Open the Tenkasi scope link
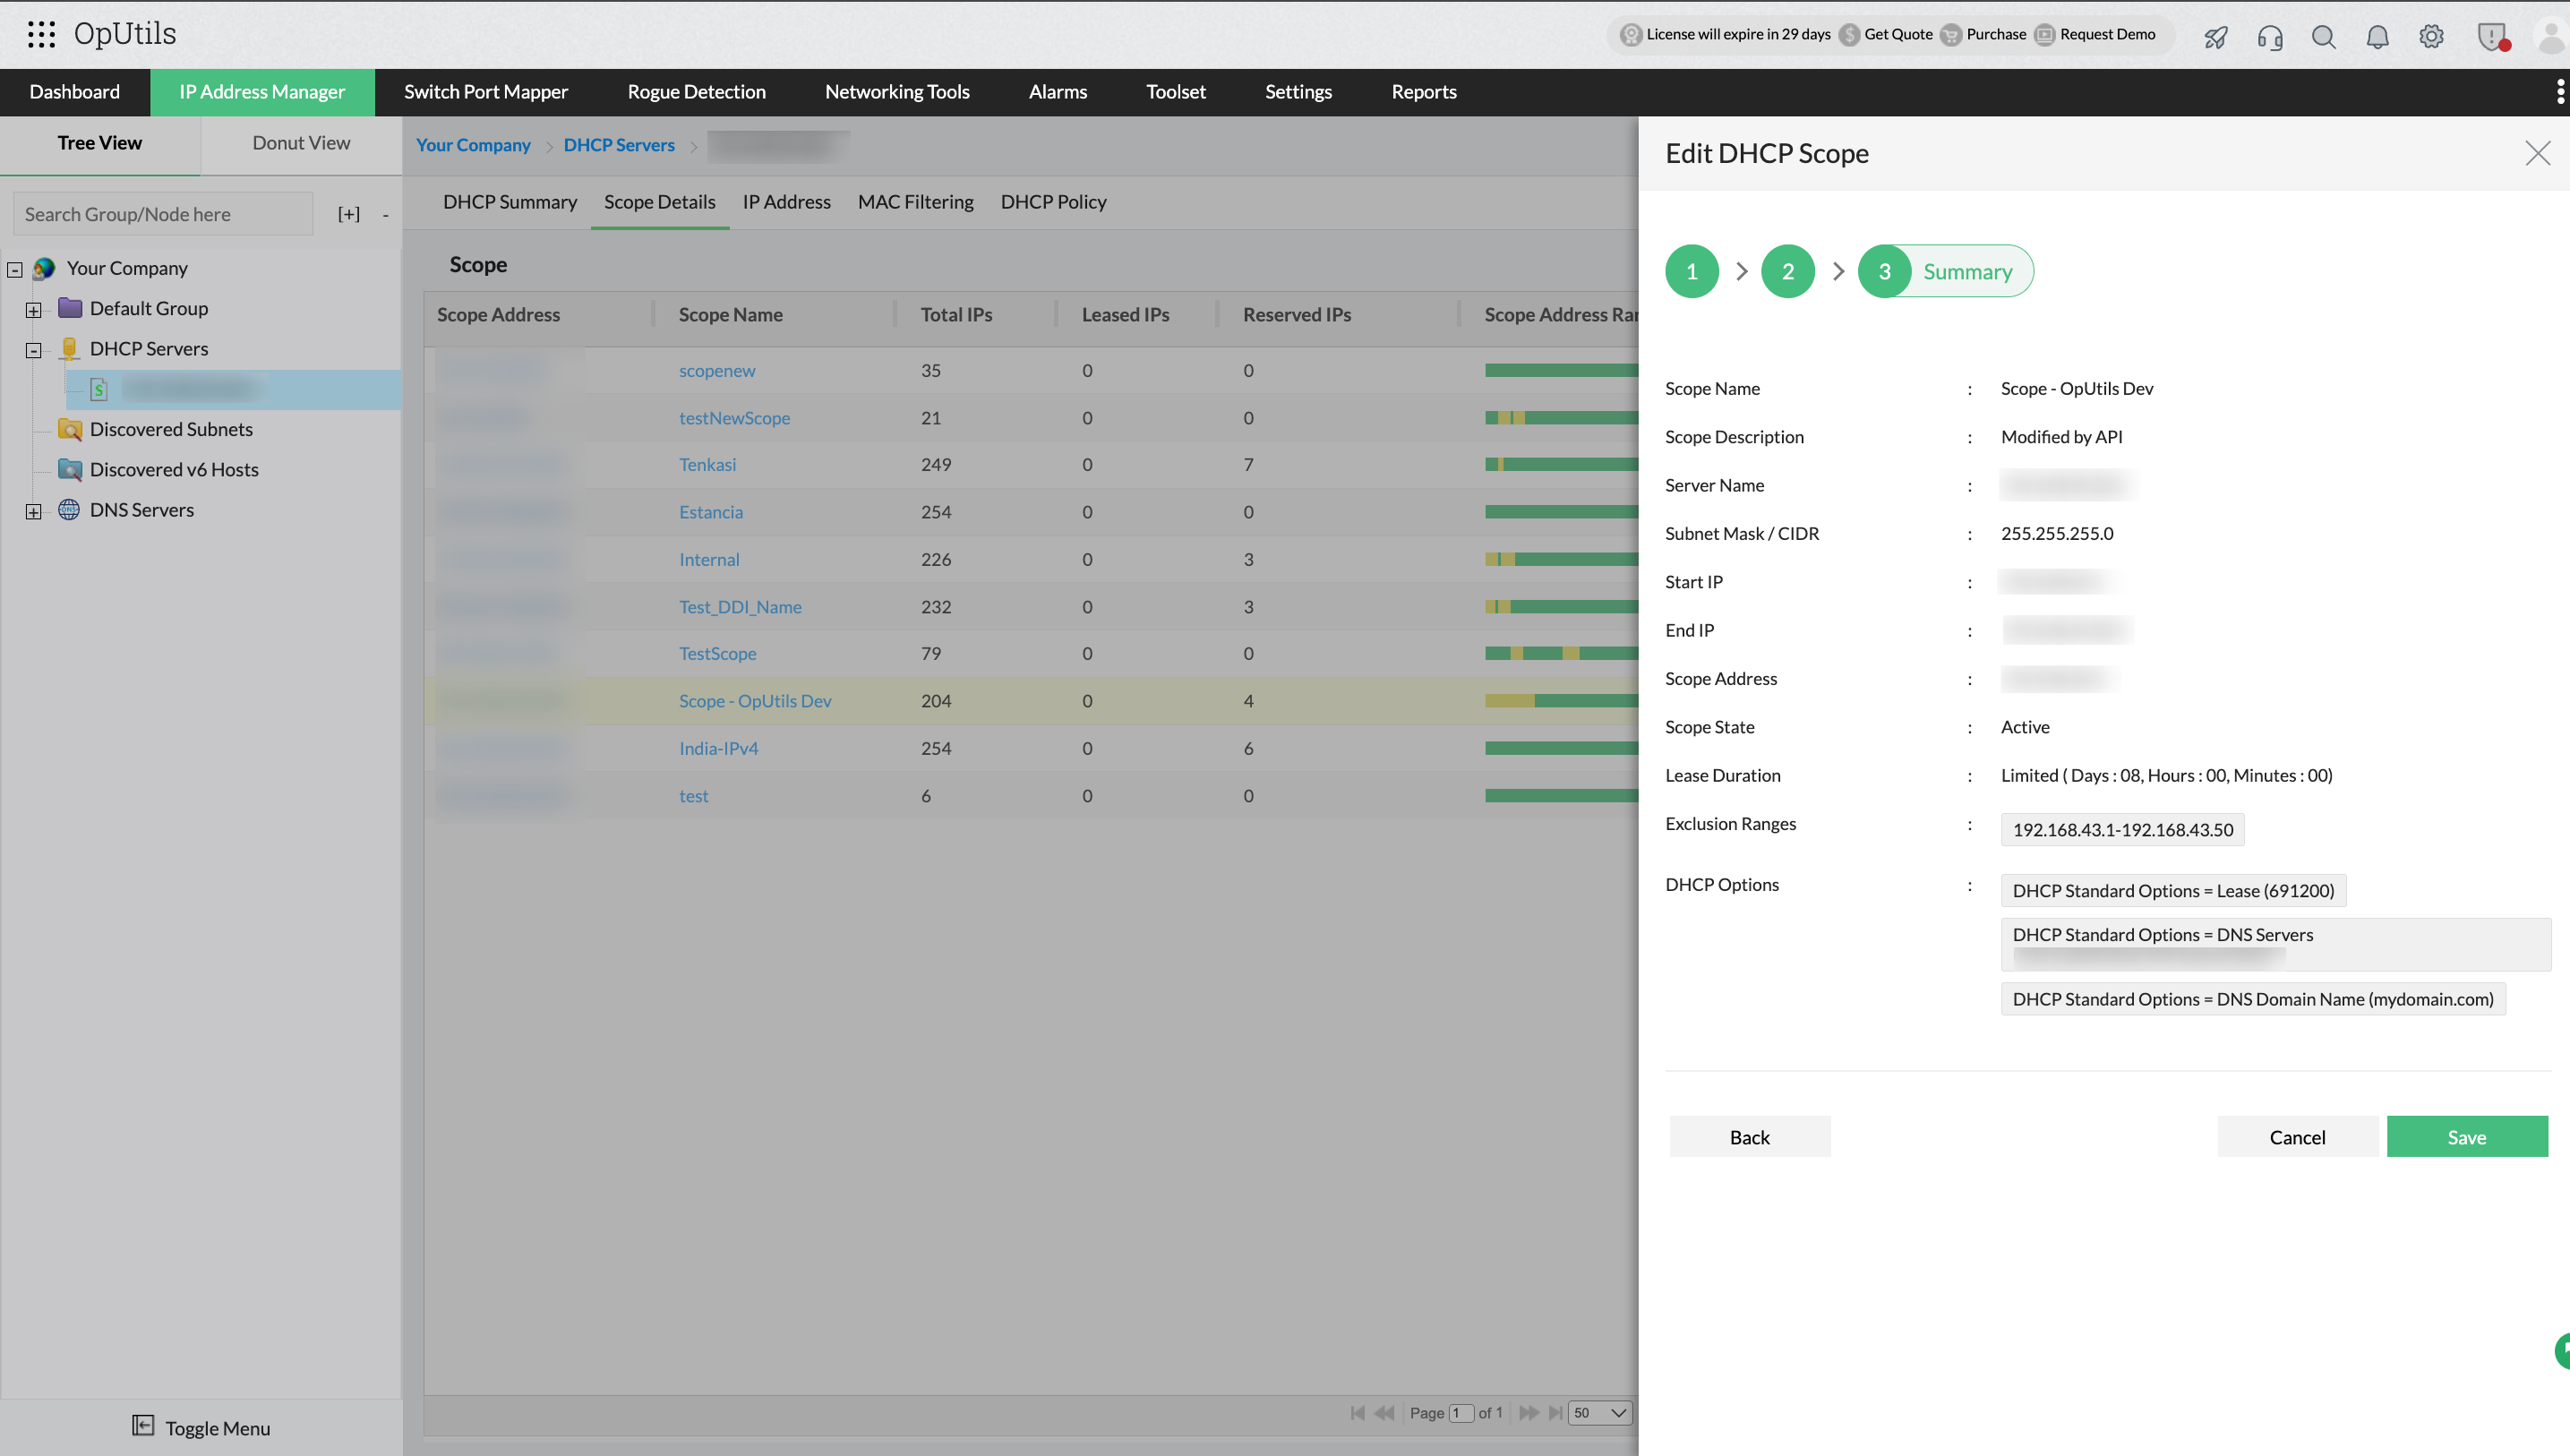This screenshot has height=1456, width=2570. [x=707, y=464]
